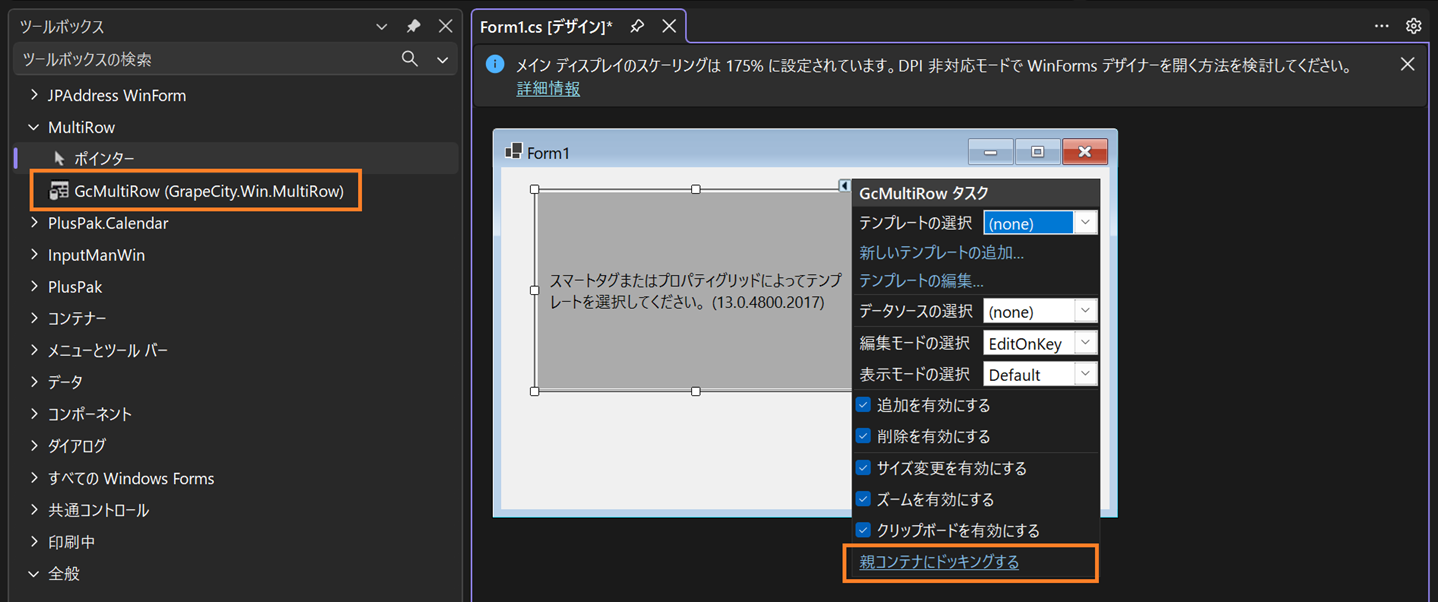Expand the コンテナー group
Viewport: 1438px width, 602px height.
coord(34,319)
